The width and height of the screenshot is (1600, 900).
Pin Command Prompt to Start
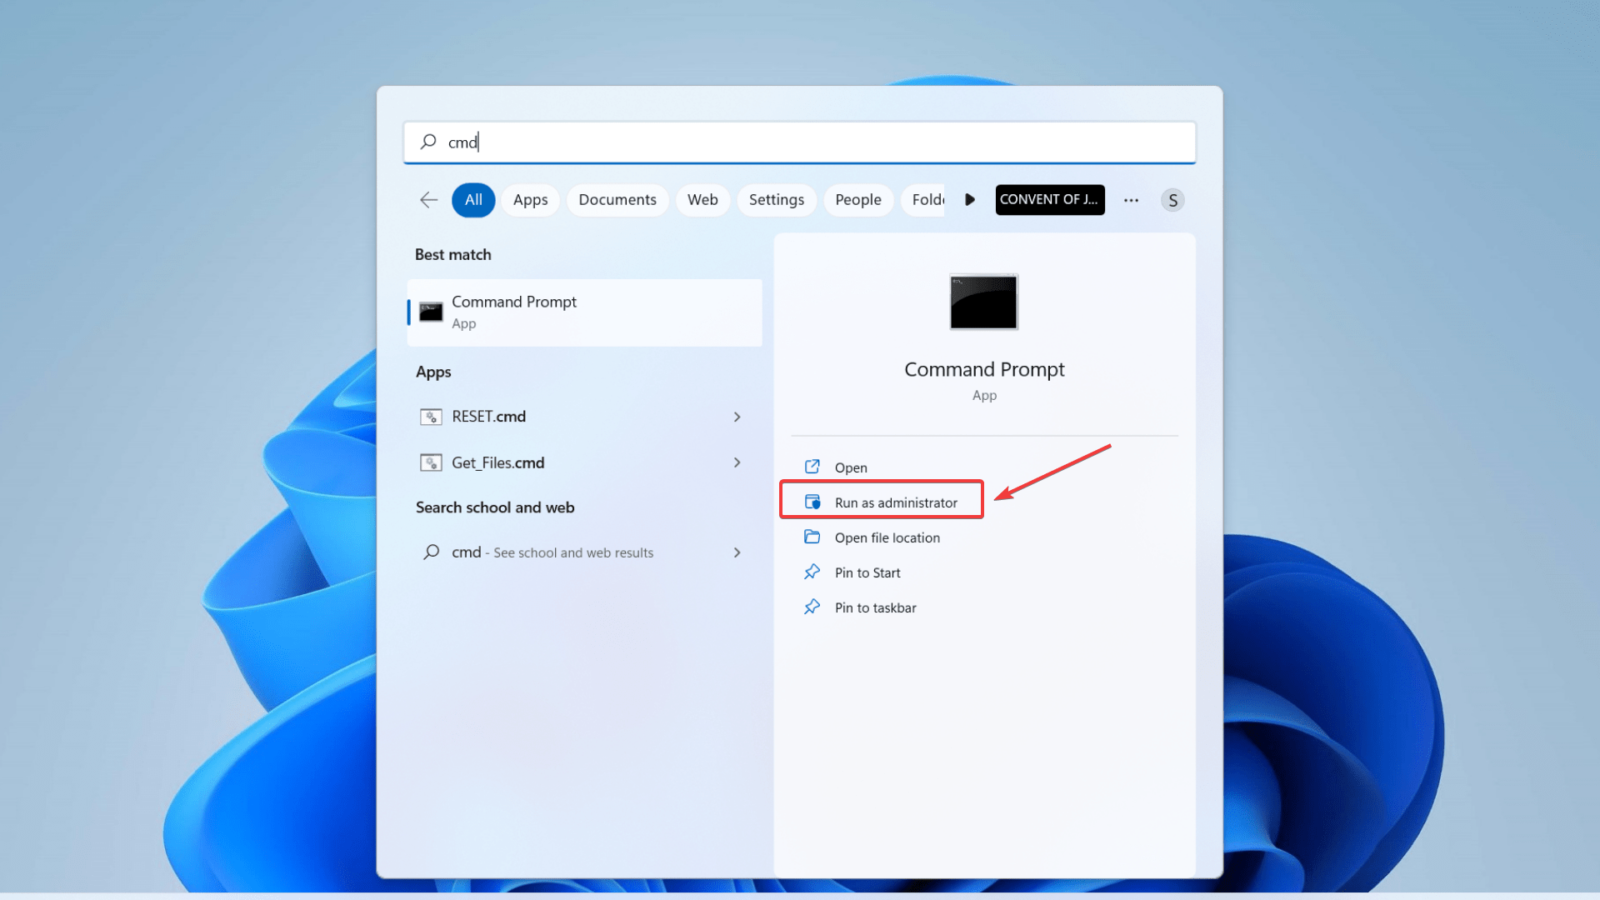click(867, 572)
